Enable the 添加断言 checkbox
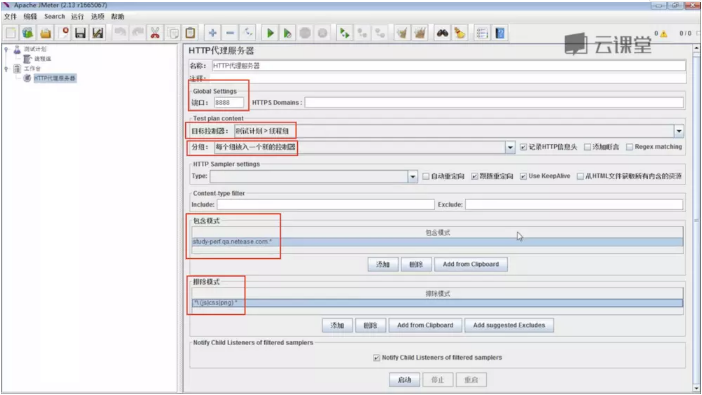This screenshot has height=395, width=702. [x=587, y=147]
